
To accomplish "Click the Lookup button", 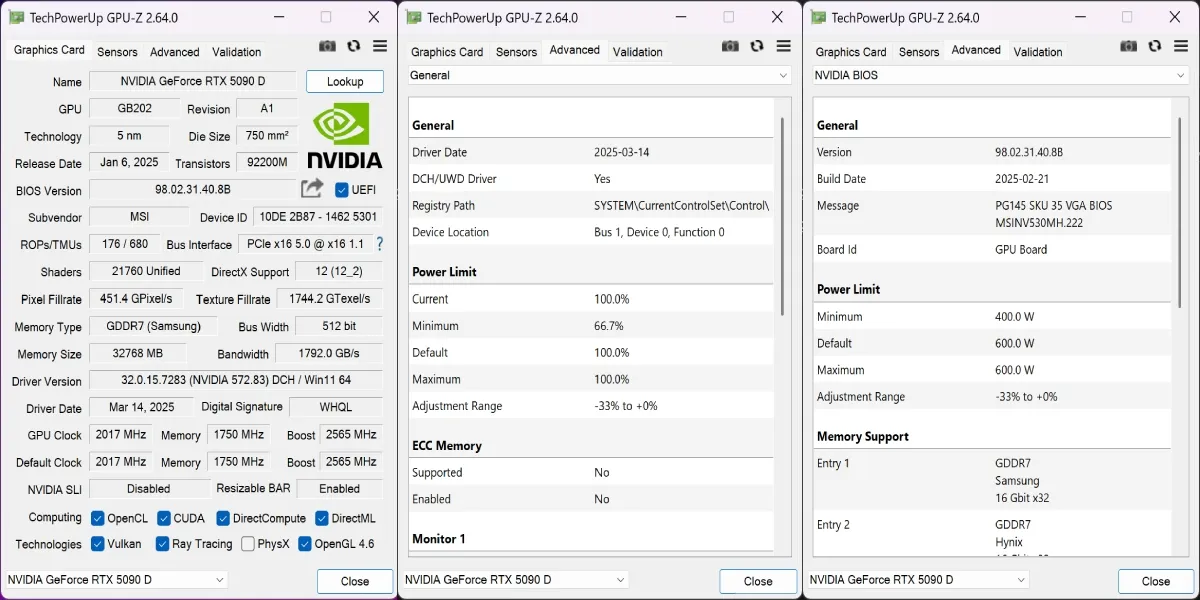I will (345, 81).
